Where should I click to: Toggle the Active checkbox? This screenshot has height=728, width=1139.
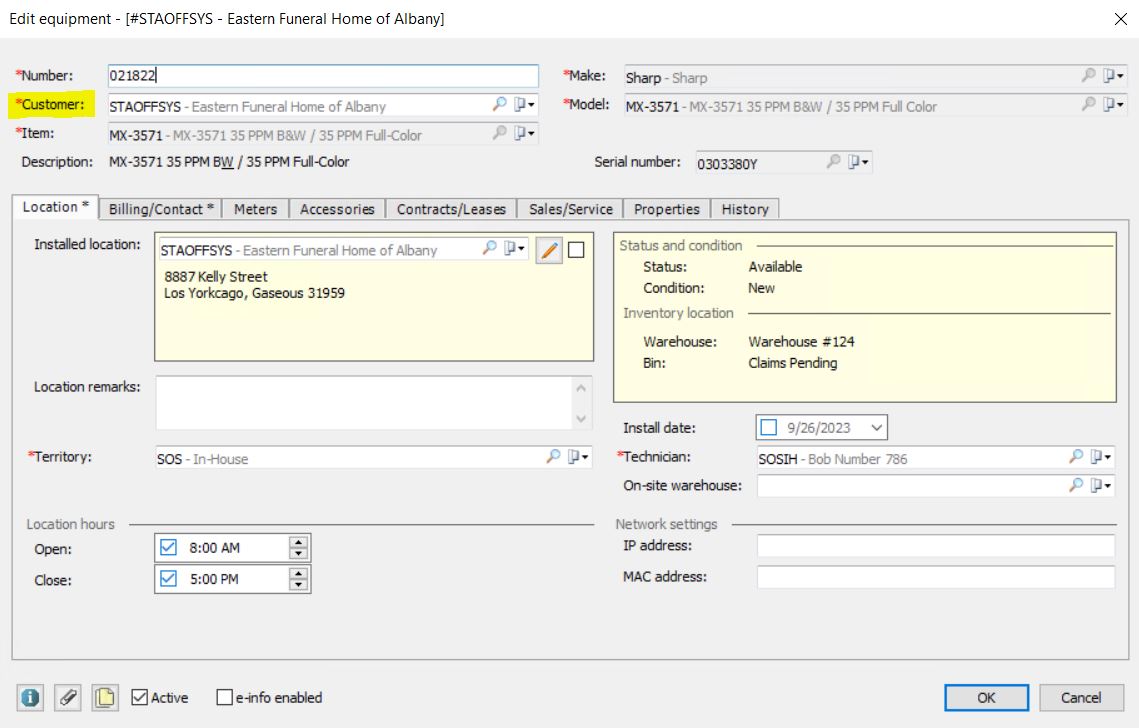[x=139, y=697]
